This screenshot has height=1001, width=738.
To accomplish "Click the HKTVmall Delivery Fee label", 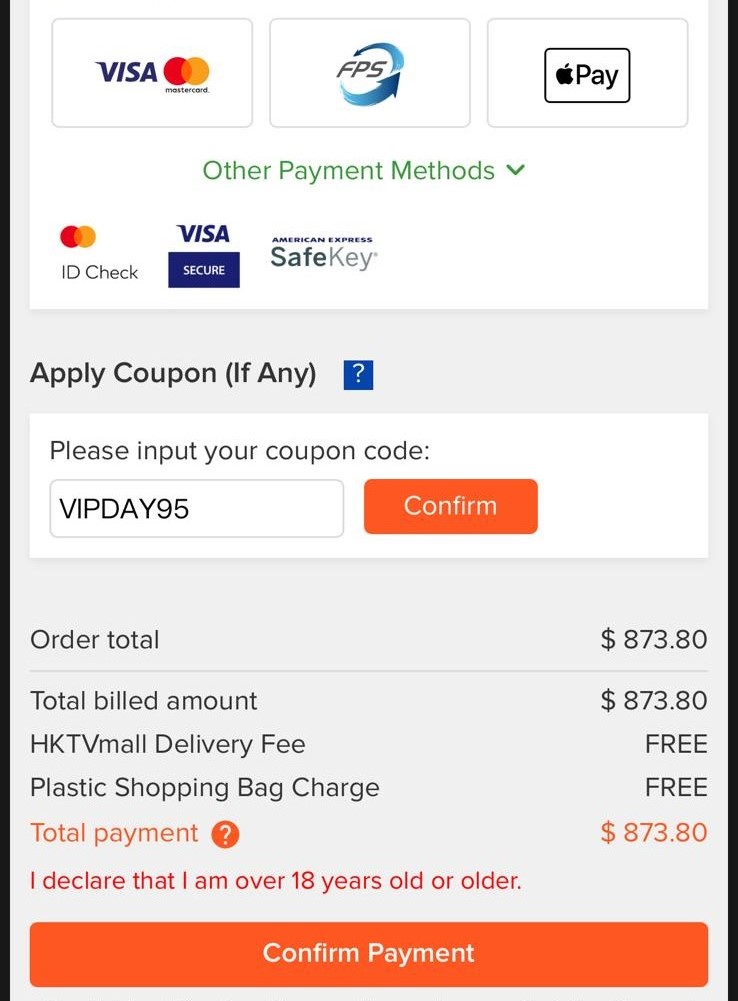I will tap(167, 744).
